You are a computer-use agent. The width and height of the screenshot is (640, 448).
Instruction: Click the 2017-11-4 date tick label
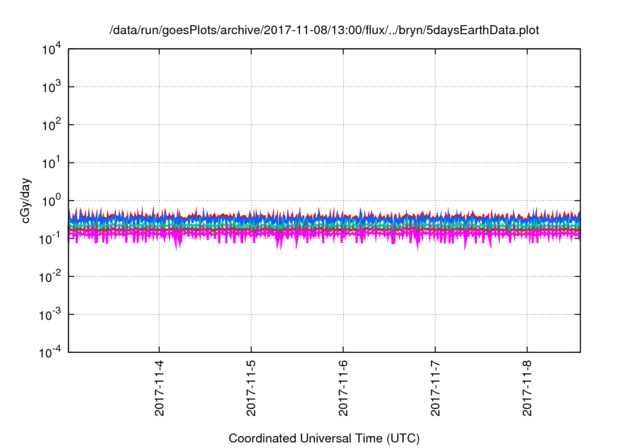(159, 388)
